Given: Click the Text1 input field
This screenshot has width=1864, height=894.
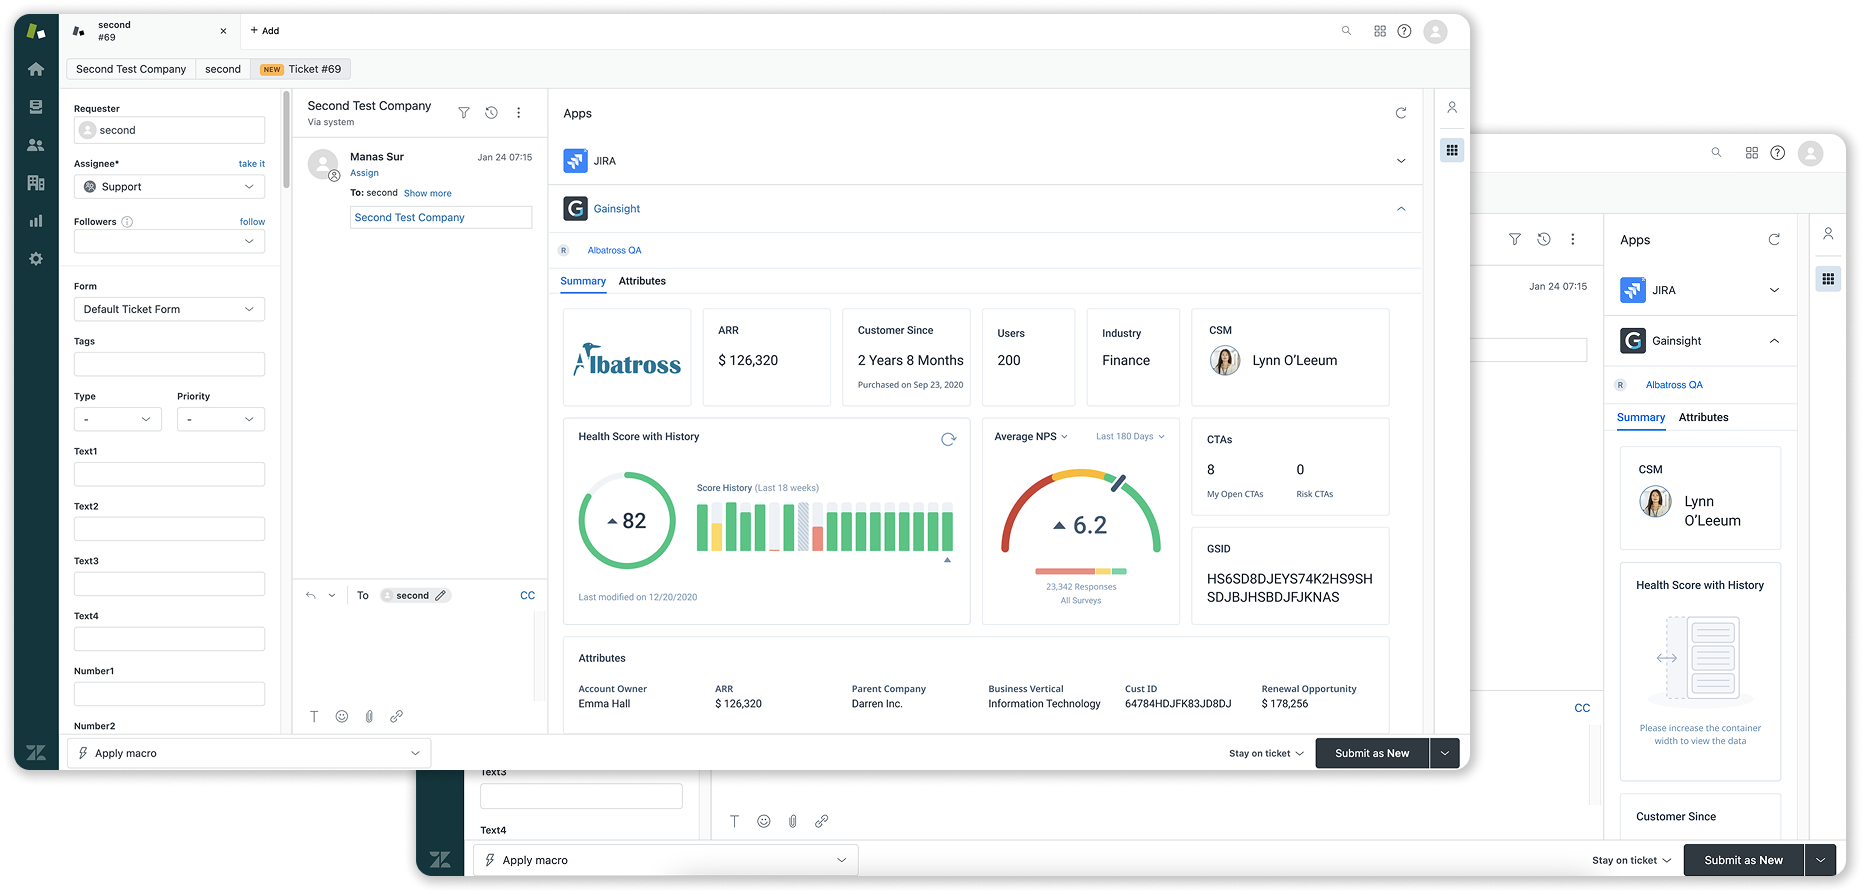Looking at the screenshot, I should [169, 474].
